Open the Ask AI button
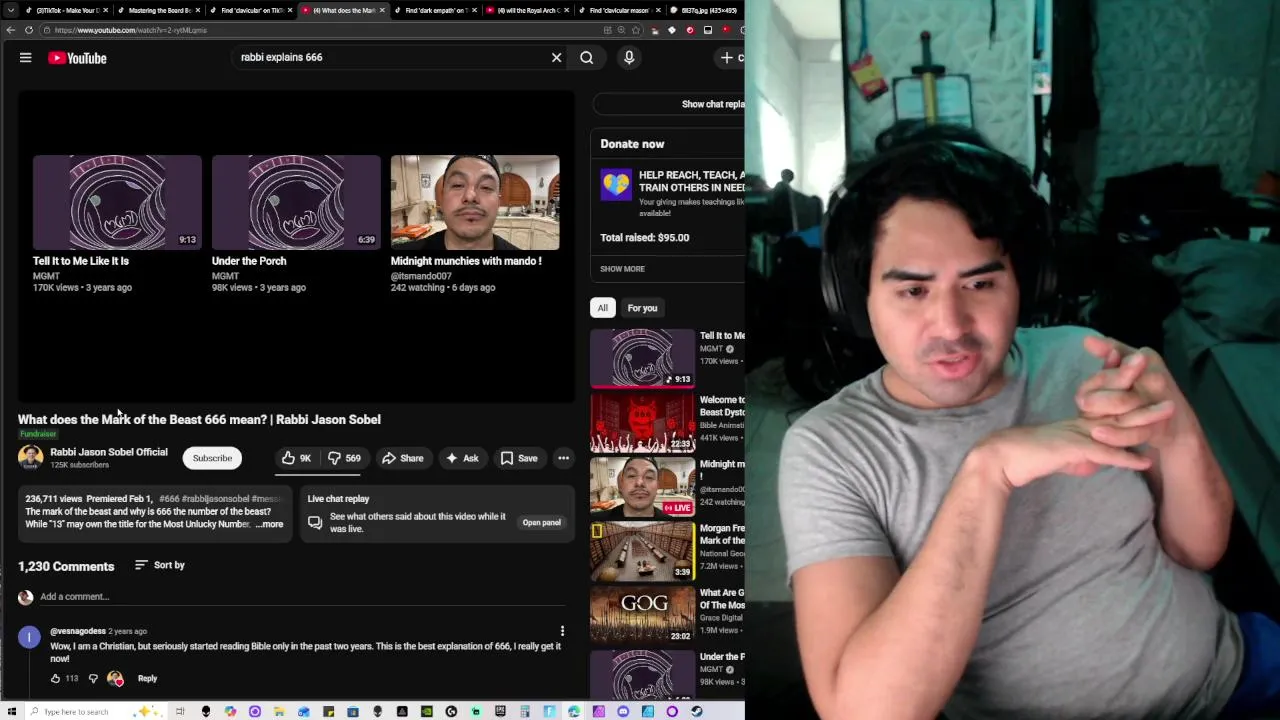 pyautogui.click(x=462, y=458)
